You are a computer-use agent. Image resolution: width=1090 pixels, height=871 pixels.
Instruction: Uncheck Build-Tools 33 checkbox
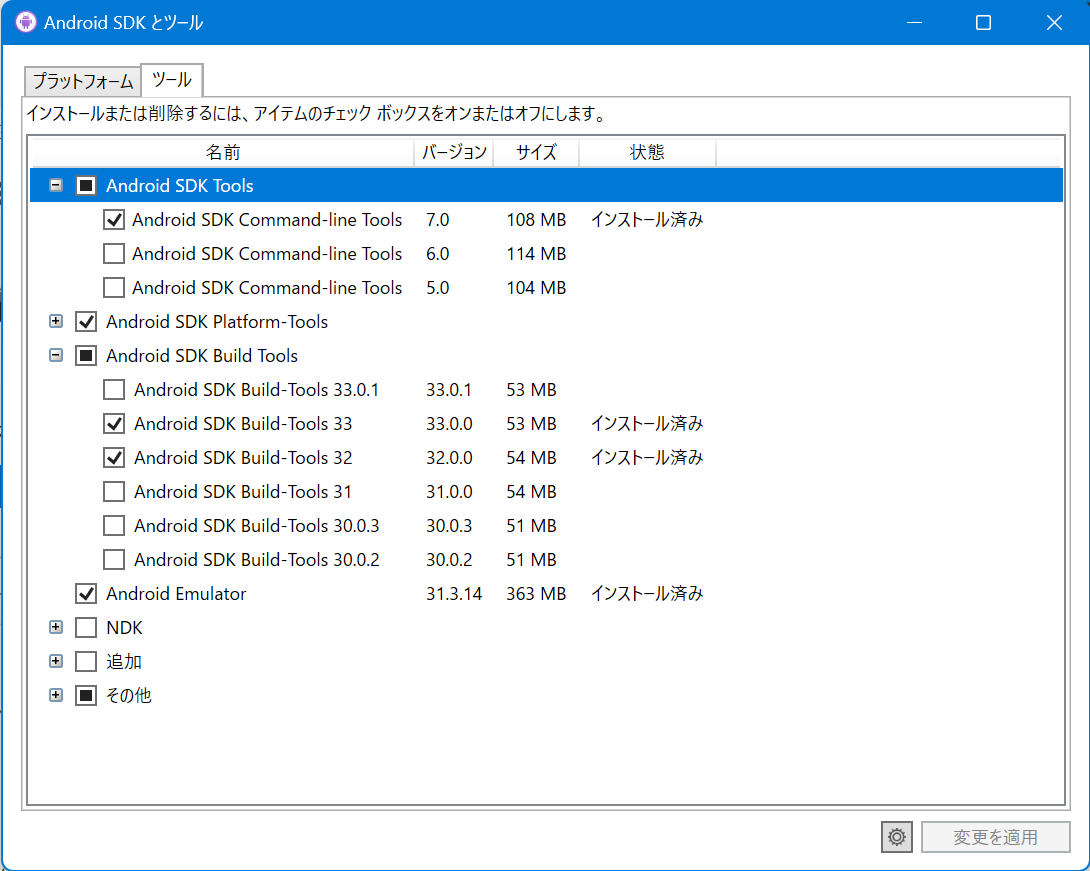click(x=114, y=424)
